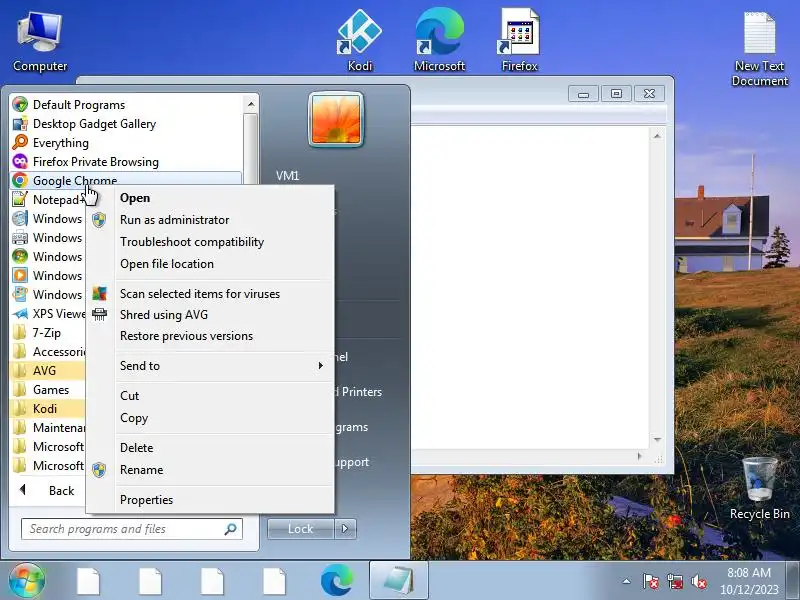Open the Computer desktop icon
This screenshot has width=800, height=600.
click(x=40, y=43)
